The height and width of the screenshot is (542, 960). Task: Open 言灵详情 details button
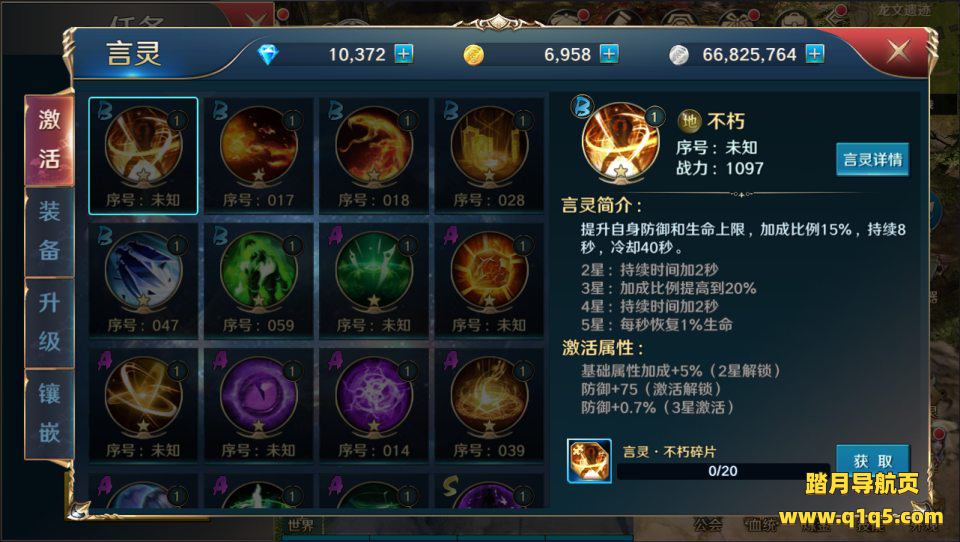872,160
